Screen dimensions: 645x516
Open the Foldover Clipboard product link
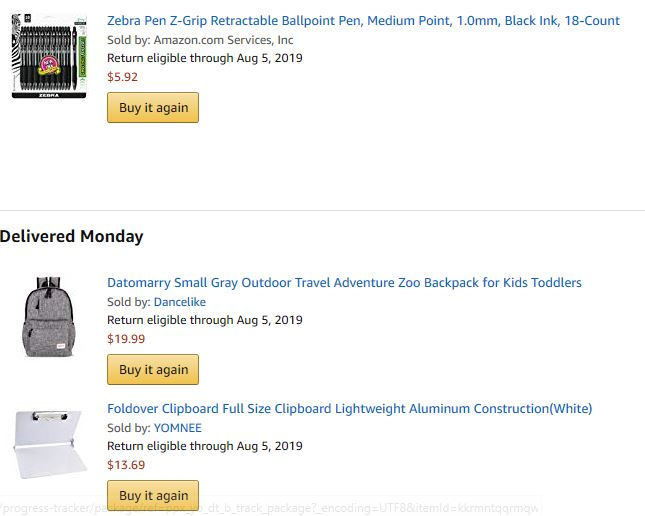coord(349,408)
